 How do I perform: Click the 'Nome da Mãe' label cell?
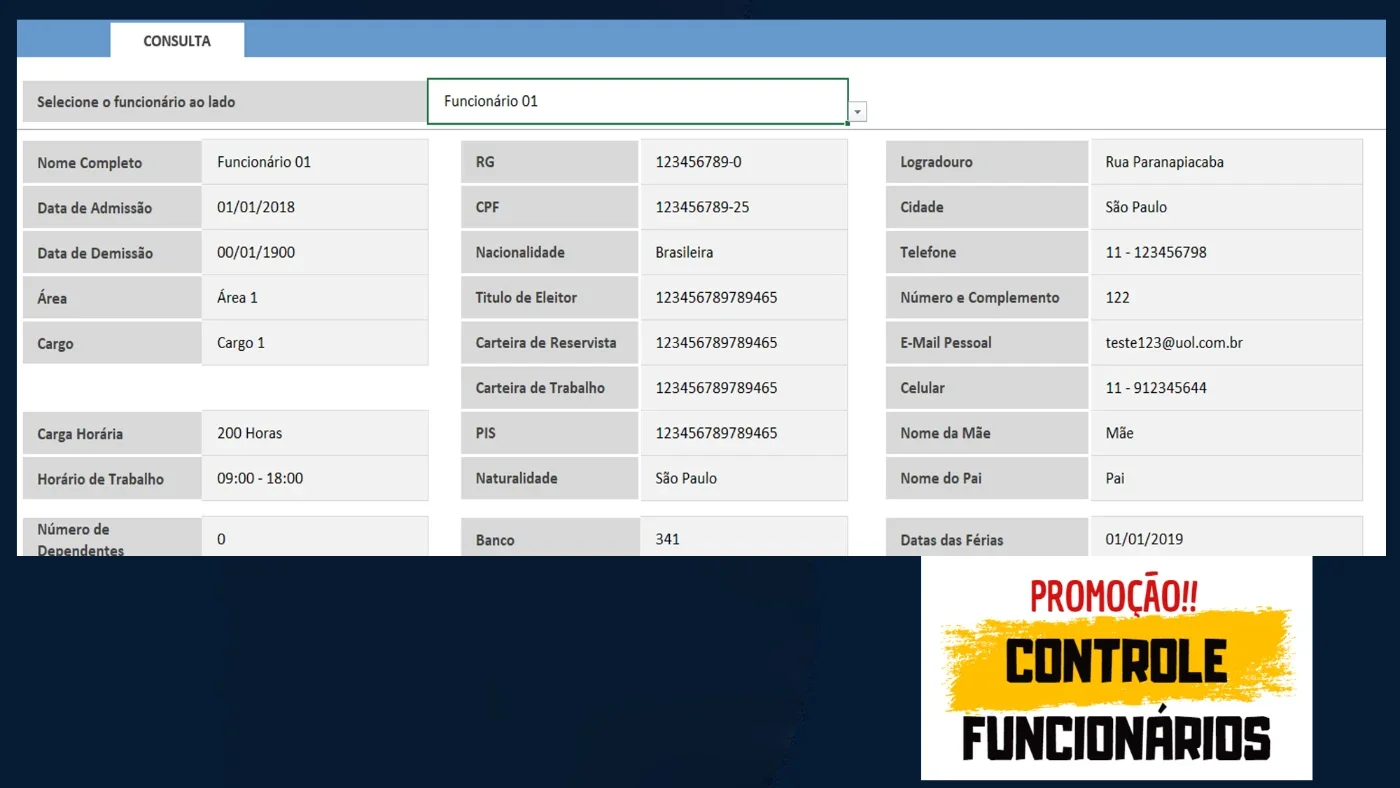(x=987, y=433)
